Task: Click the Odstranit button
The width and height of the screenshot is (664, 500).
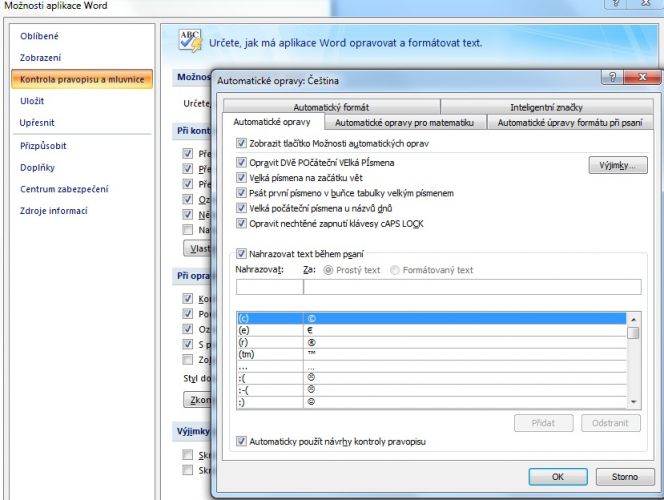Action: (x=611, y=423)
